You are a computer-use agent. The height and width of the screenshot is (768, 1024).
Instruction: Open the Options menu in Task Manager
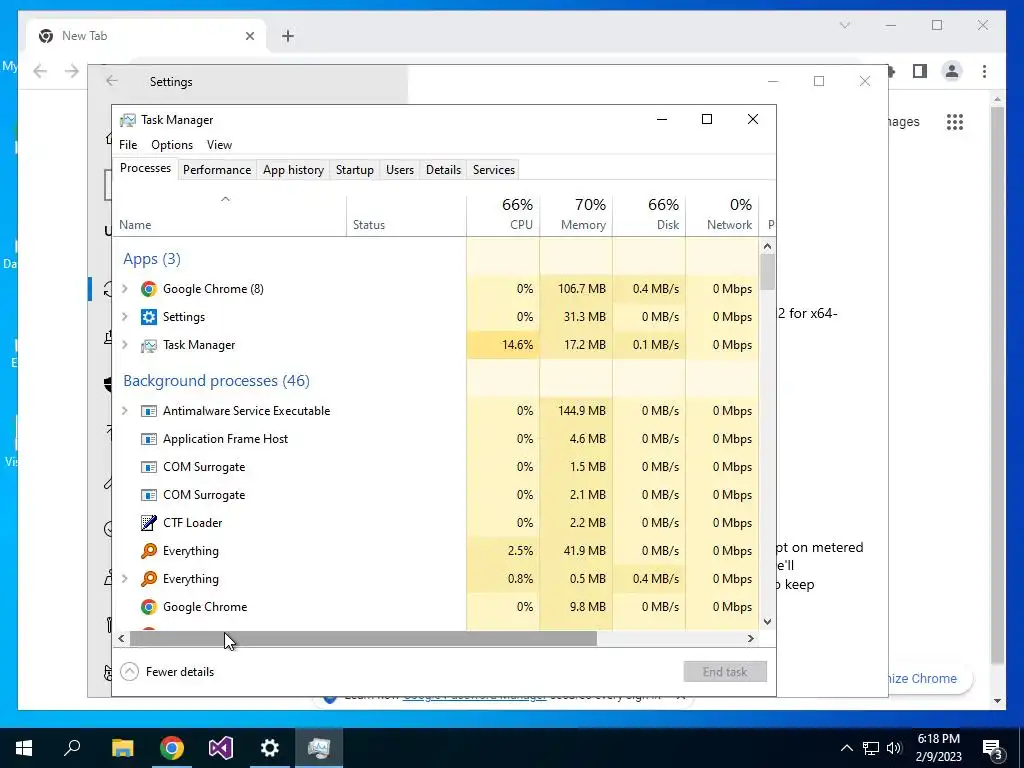click(x=172, y=145)
